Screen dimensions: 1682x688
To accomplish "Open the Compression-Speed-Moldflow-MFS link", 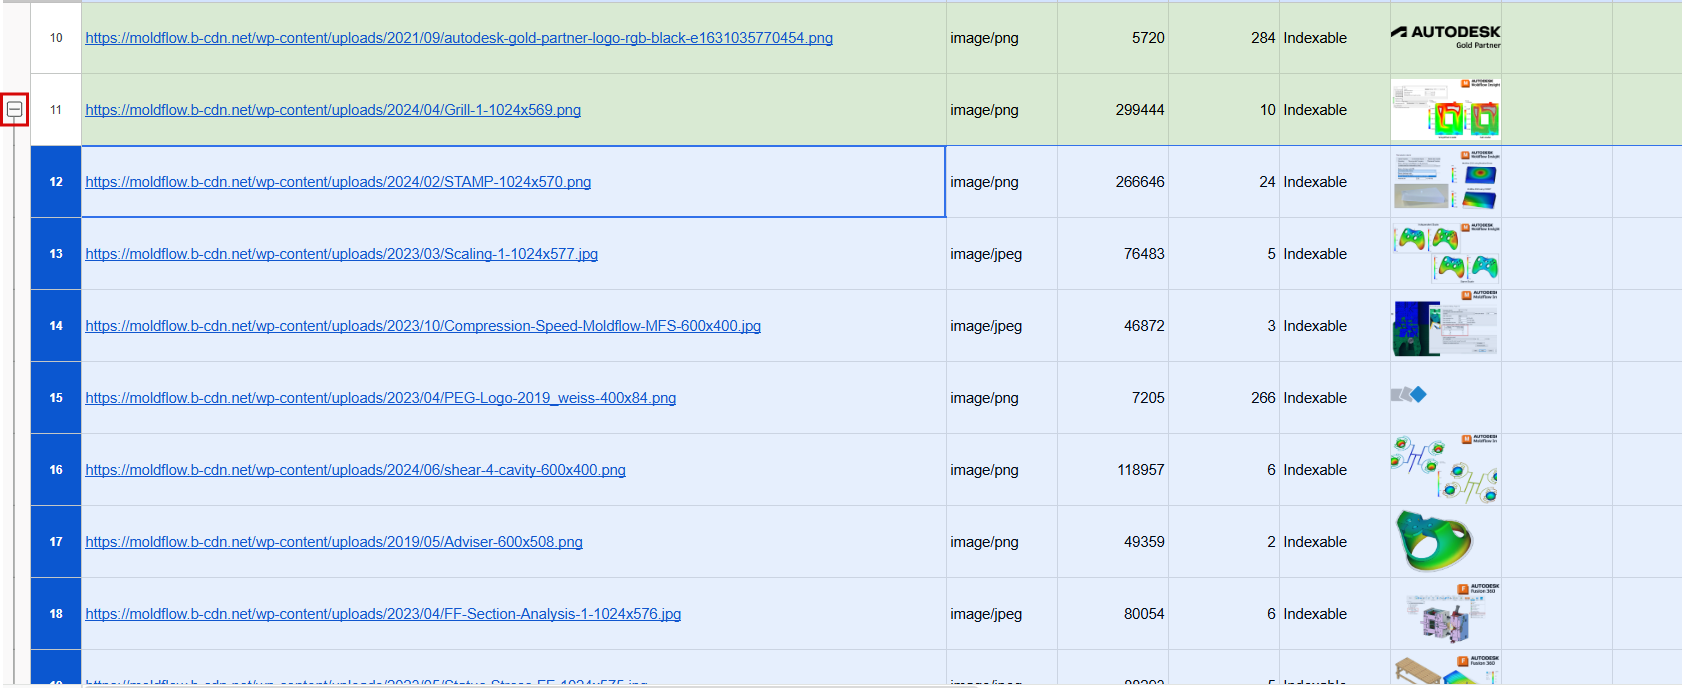I will pos(423,326).
